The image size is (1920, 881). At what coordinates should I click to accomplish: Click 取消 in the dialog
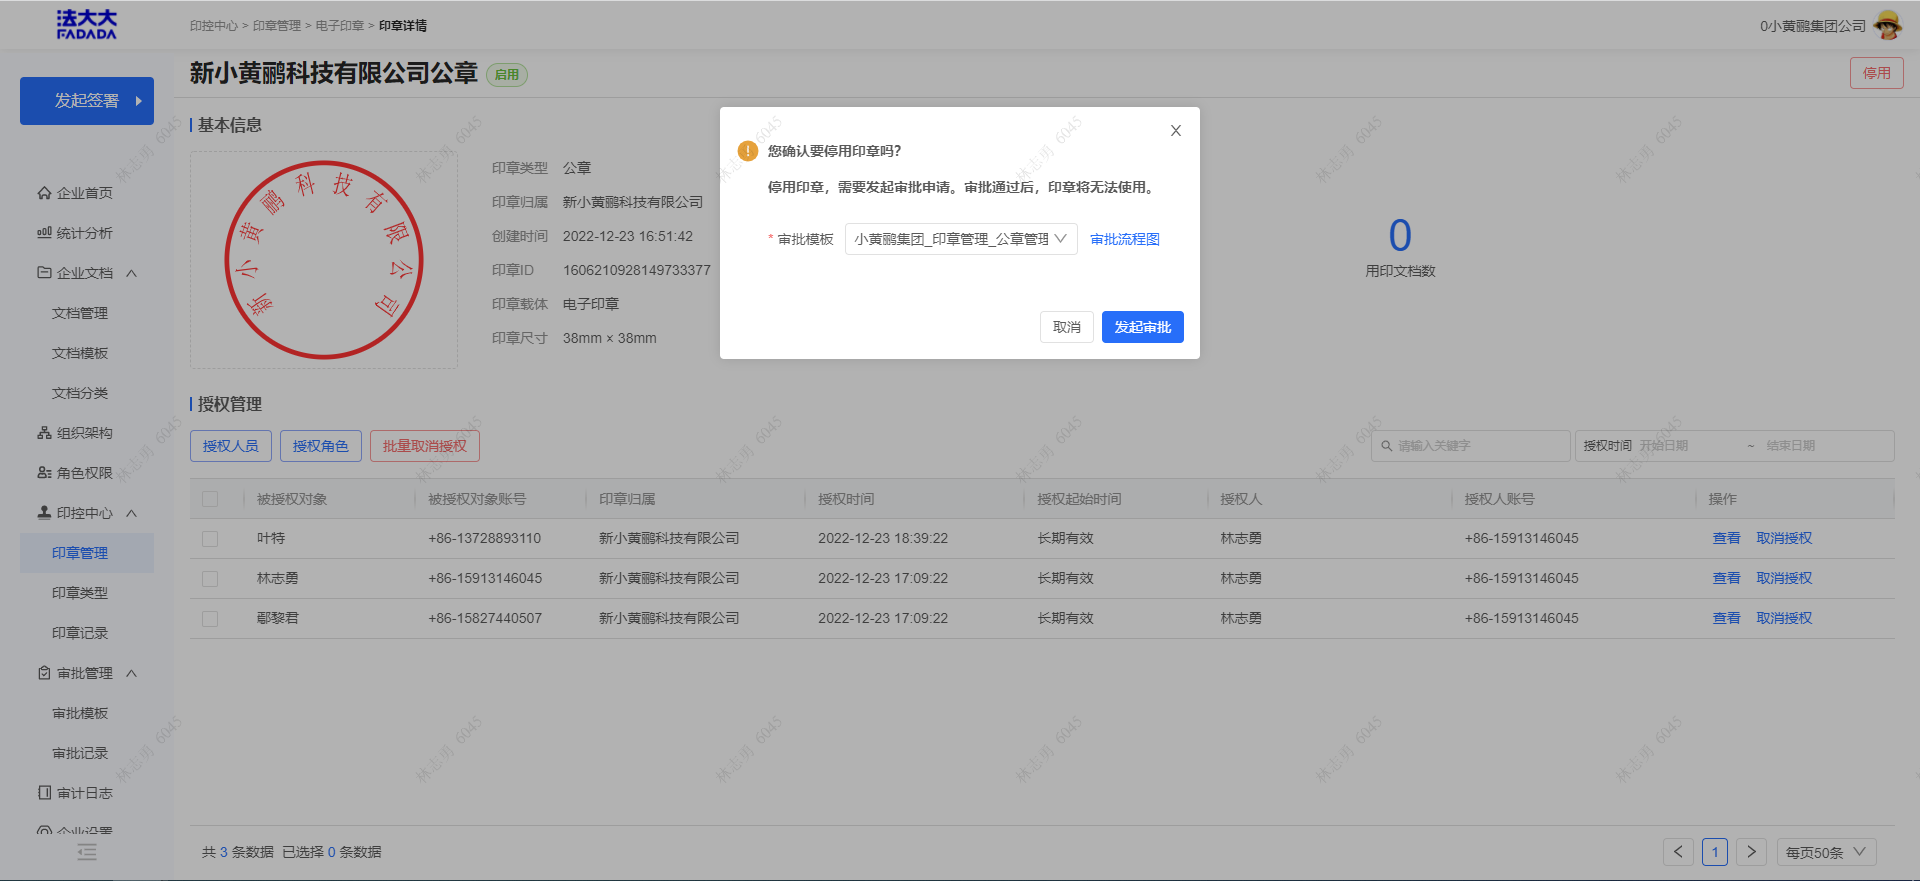(1067, 327)
